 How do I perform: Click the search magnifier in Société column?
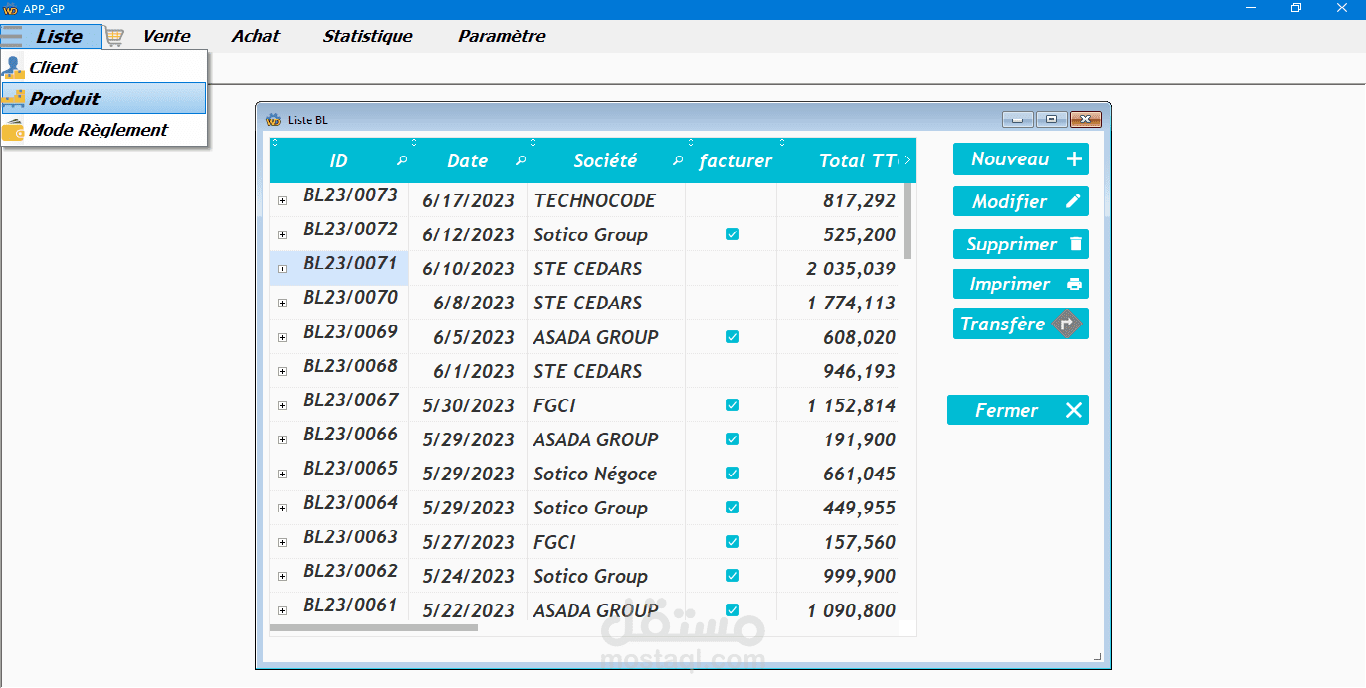coord(678,161)
